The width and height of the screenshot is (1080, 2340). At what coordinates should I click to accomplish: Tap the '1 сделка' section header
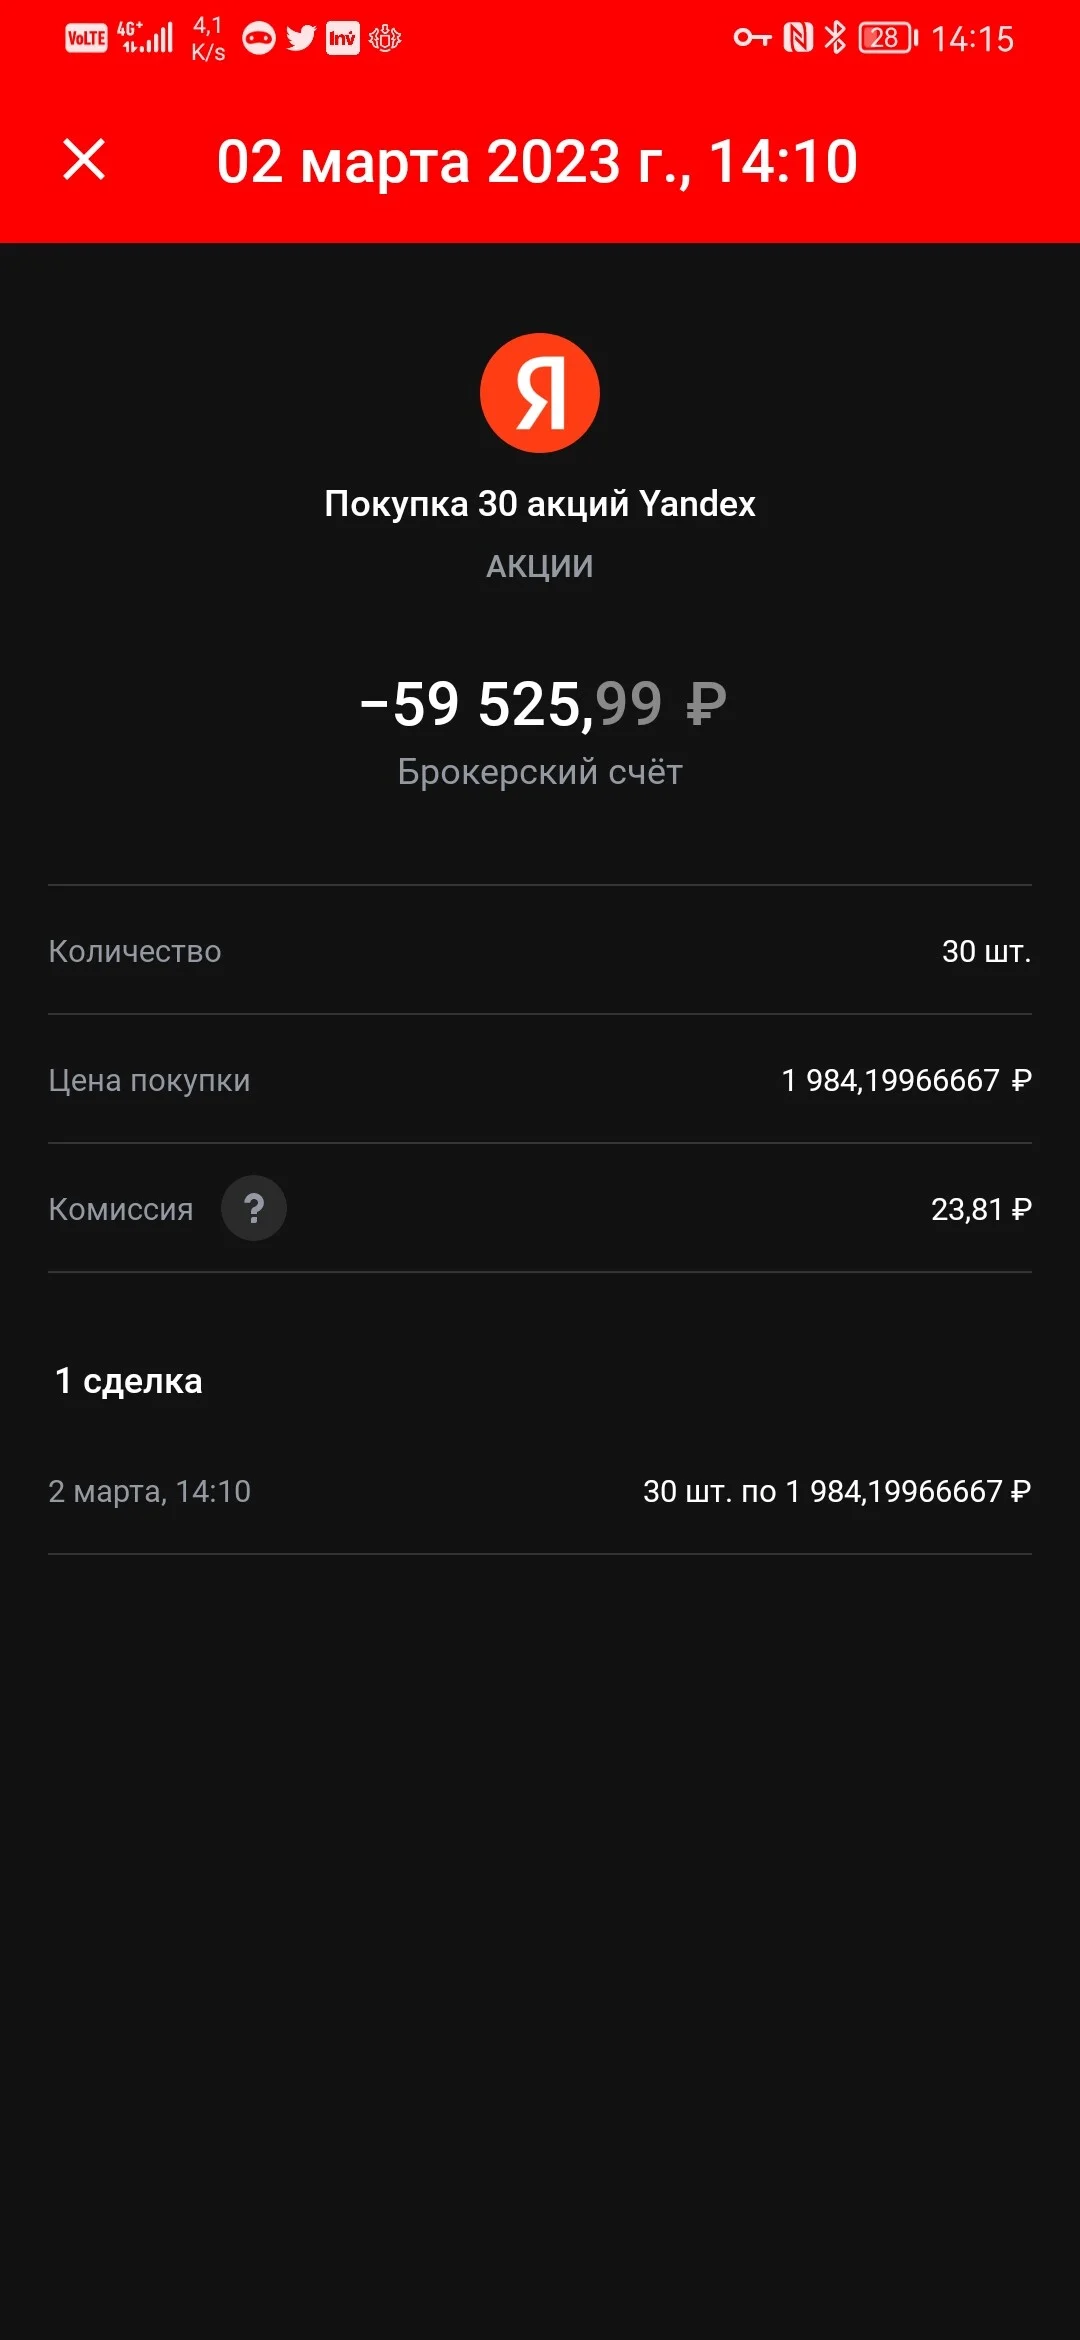coord(129,1381)
